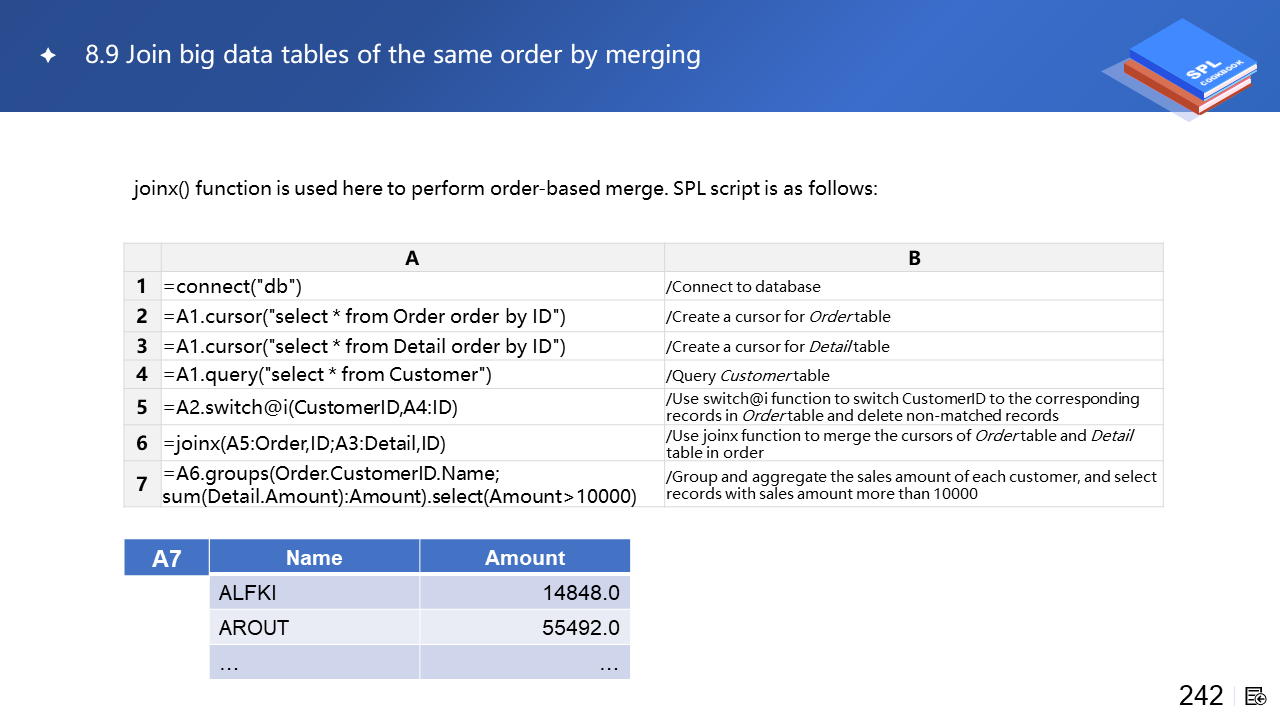
Task: Click the slide title '8.9 Join big data tables'
Action: 392,54
